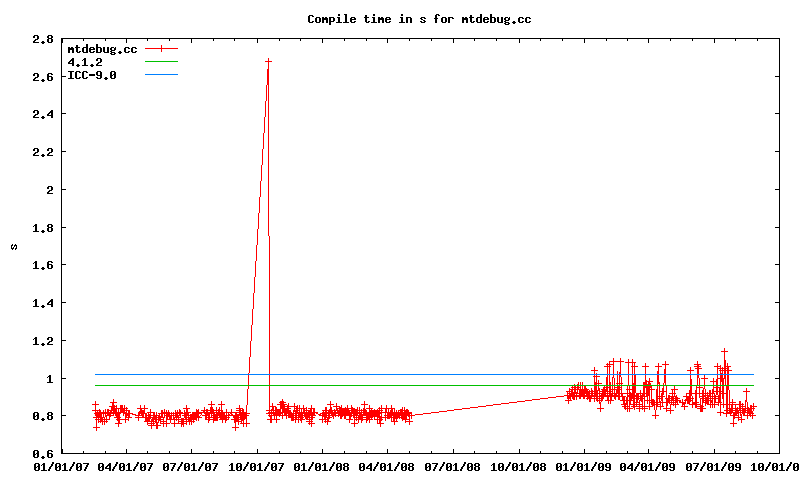The image size is (800, 480).
Task: Click the 2.8 y-axis tick label
Action: click(42, 39)
